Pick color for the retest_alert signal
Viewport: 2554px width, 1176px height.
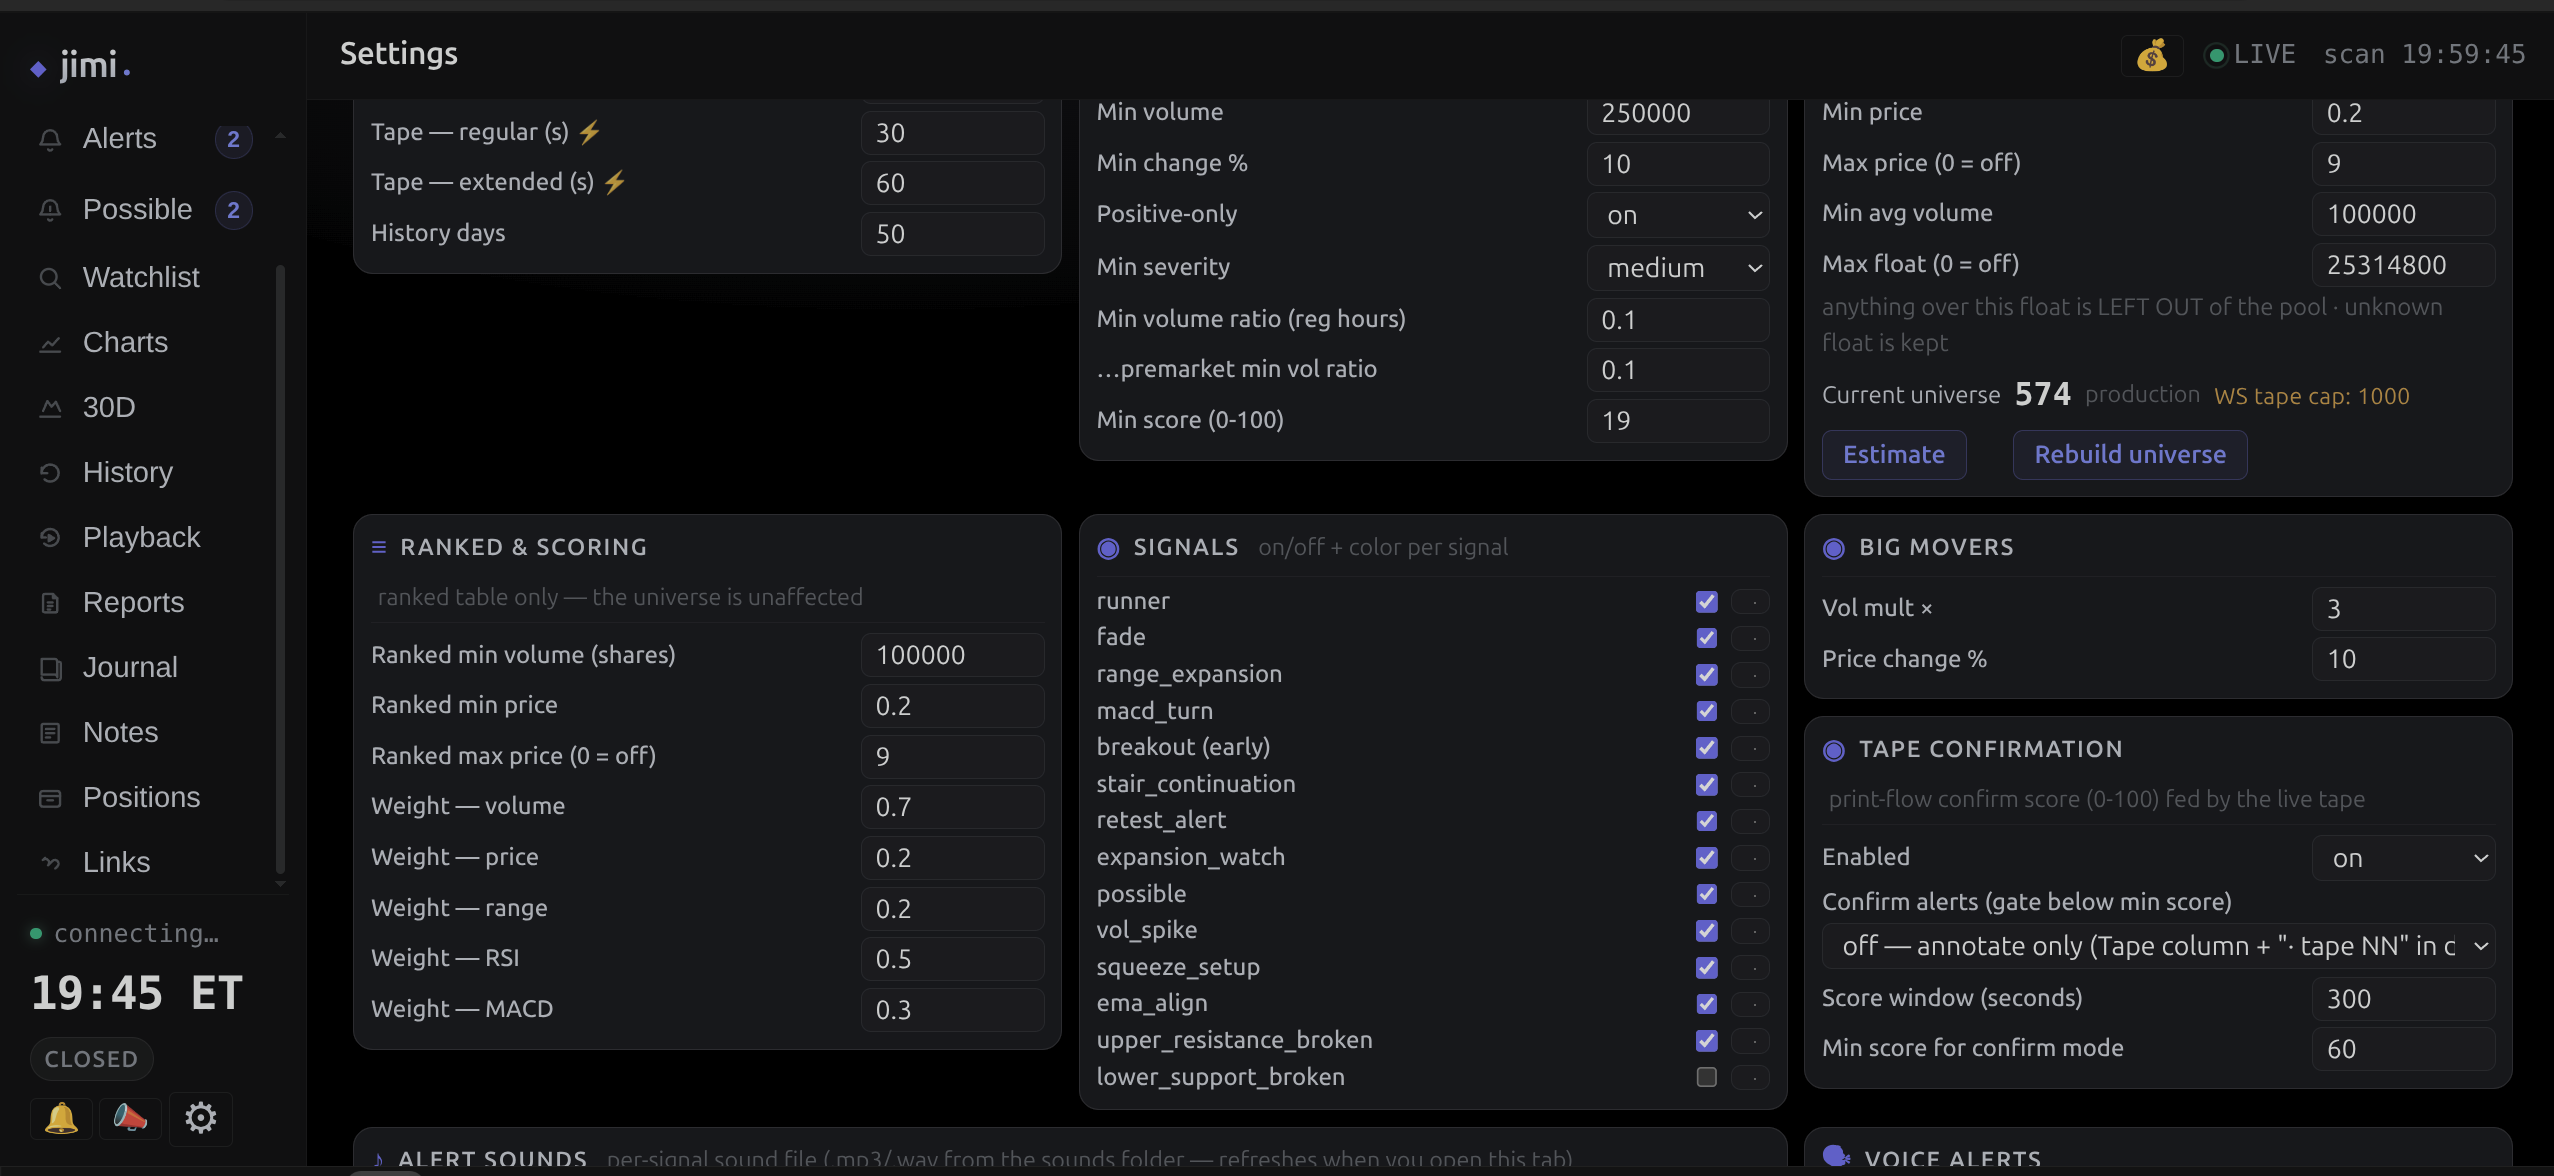1751,821
